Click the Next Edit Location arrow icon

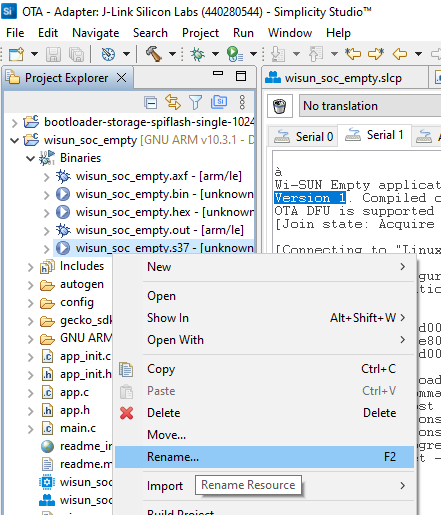click(376, 53)
